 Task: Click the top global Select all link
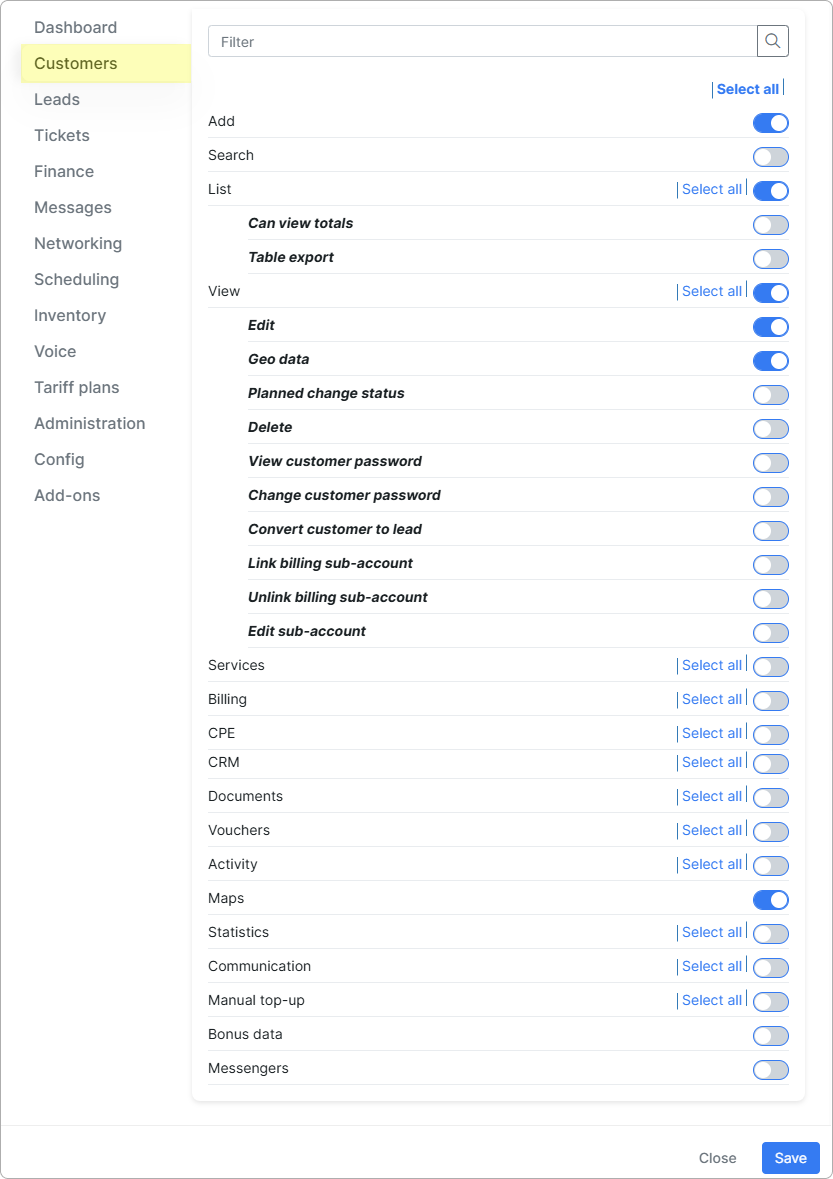(747, 89)
